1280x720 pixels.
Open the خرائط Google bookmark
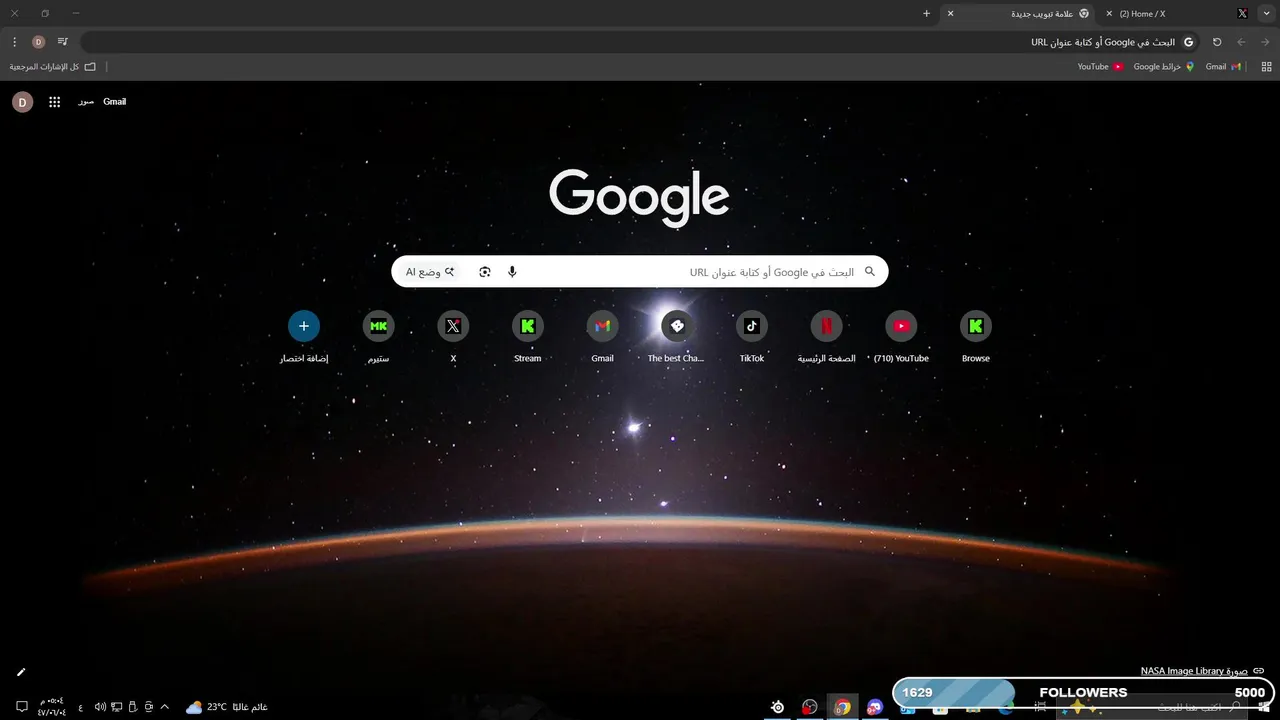click(x=1163, y=67)
